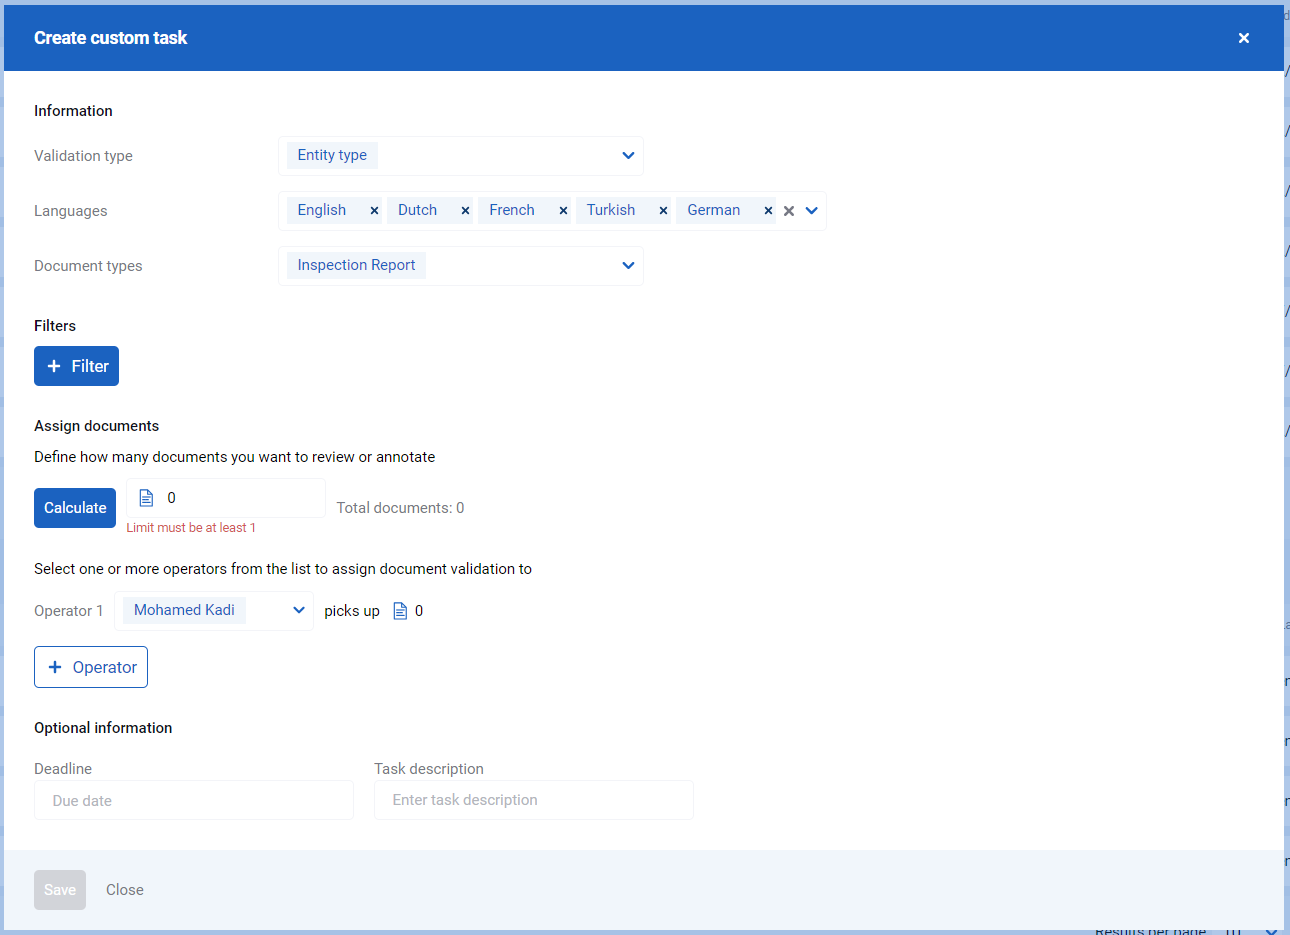Remove the French language tag
1290x935 pixels.
[x=563, y=211]
